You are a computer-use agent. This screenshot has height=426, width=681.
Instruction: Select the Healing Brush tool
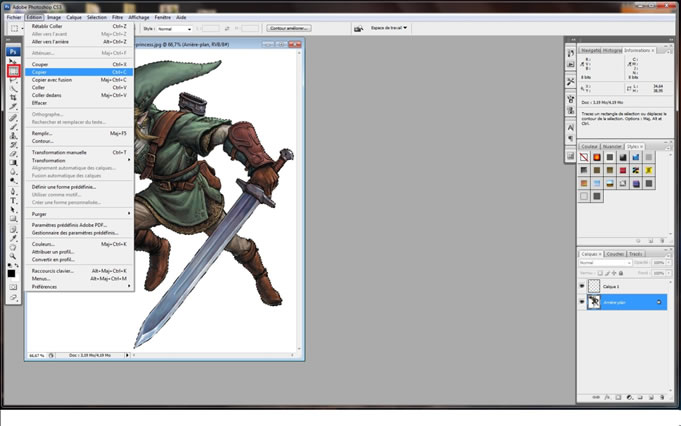click(x=13, y=118)
